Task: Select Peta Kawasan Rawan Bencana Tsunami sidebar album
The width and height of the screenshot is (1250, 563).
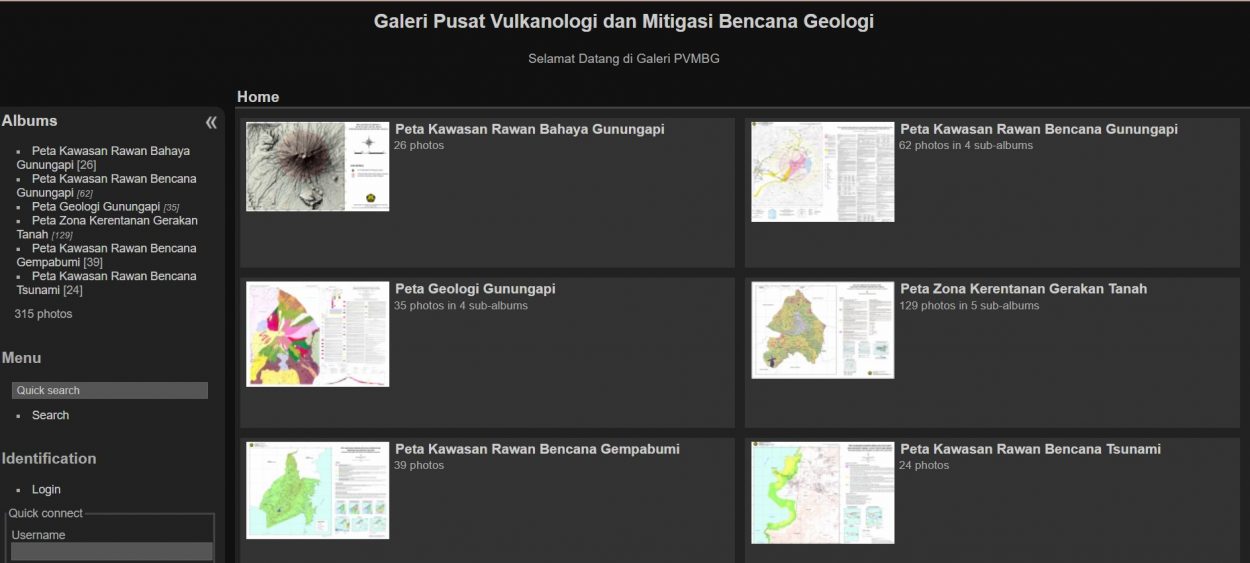Action: click(106, 283)
